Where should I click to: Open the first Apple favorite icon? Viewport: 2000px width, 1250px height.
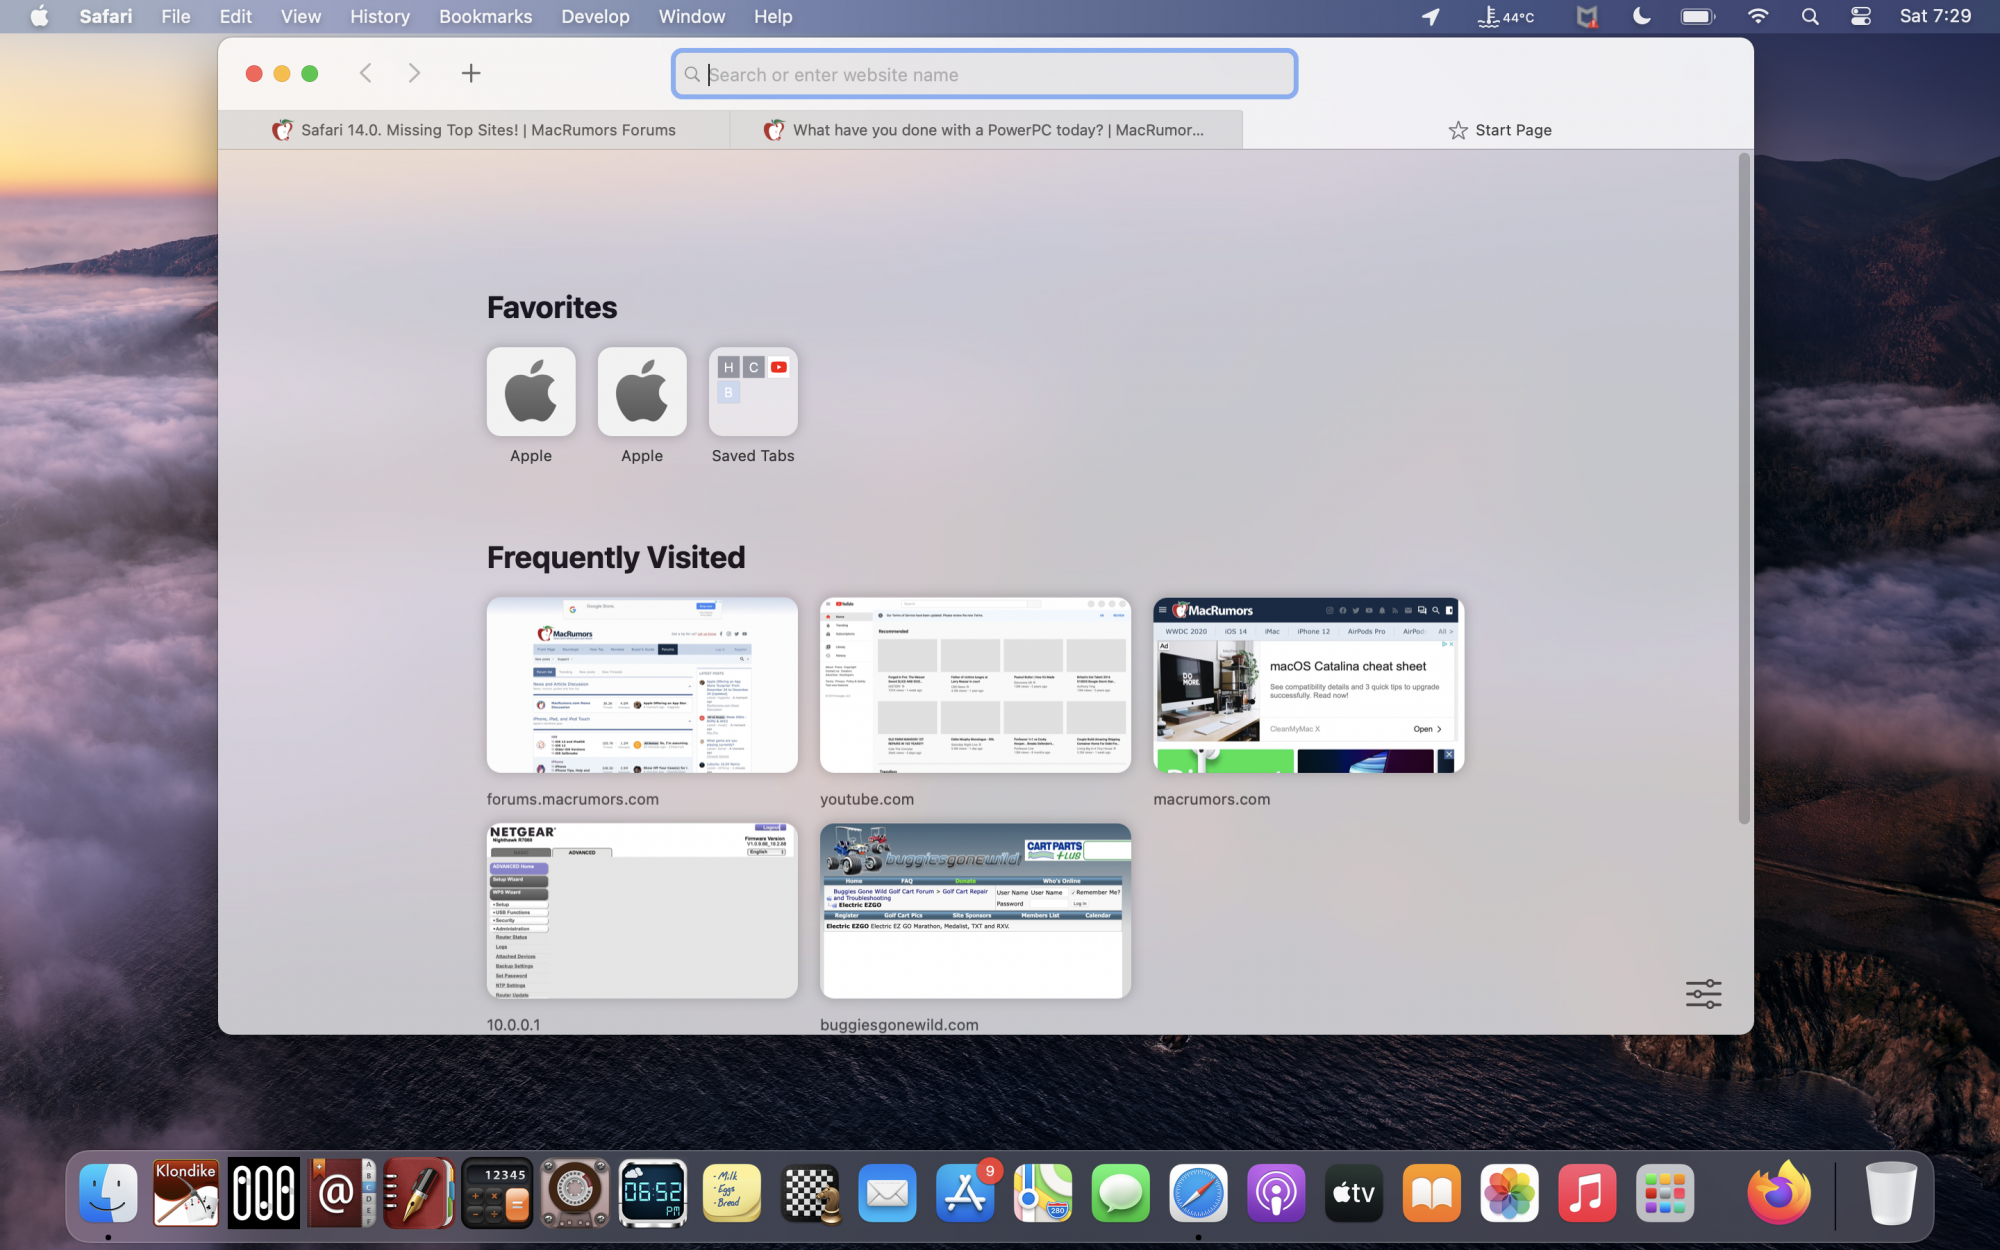[x=531, y=392]
